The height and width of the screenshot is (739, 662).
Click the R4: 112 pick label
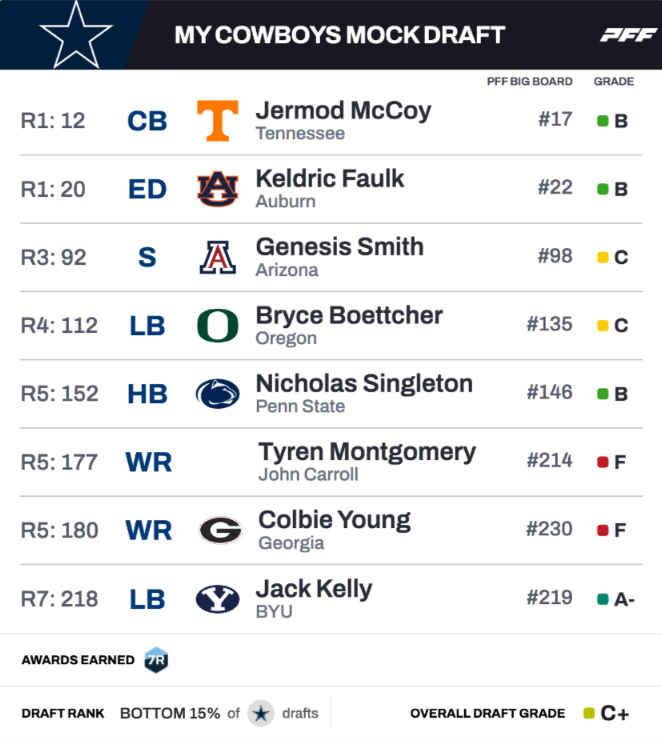[59, 325]
